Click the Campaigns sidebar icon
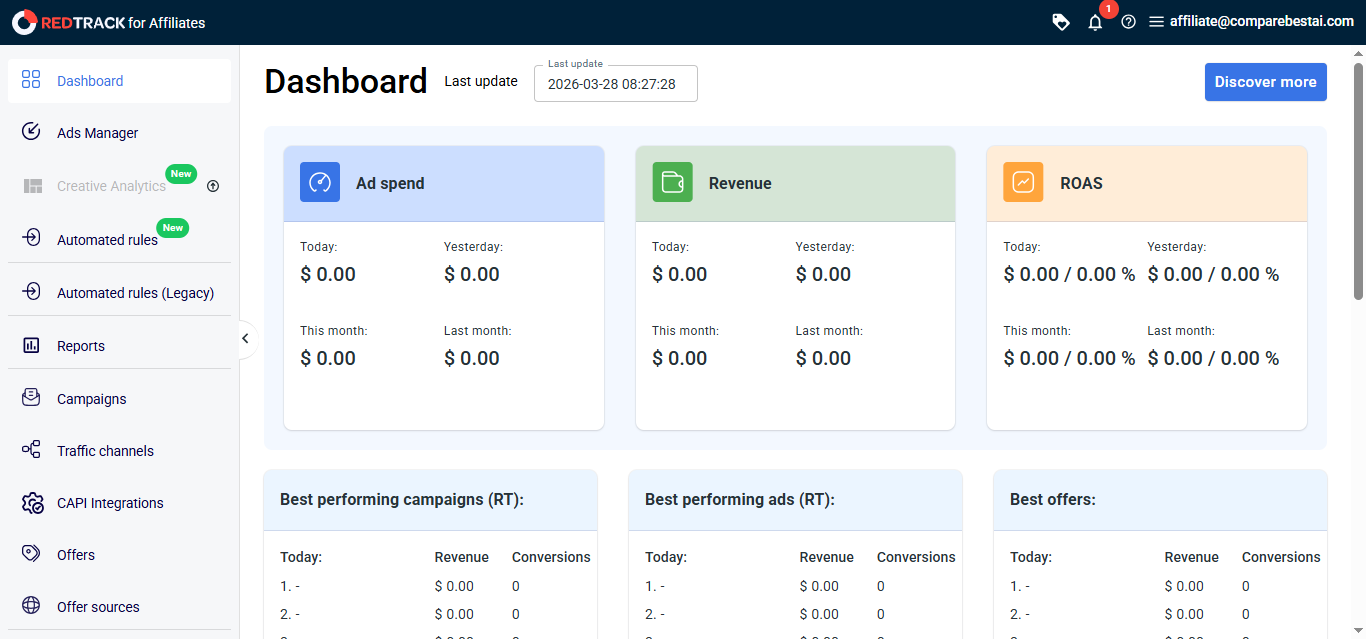Screen dimensions: 1366x639 click(31, 398)
